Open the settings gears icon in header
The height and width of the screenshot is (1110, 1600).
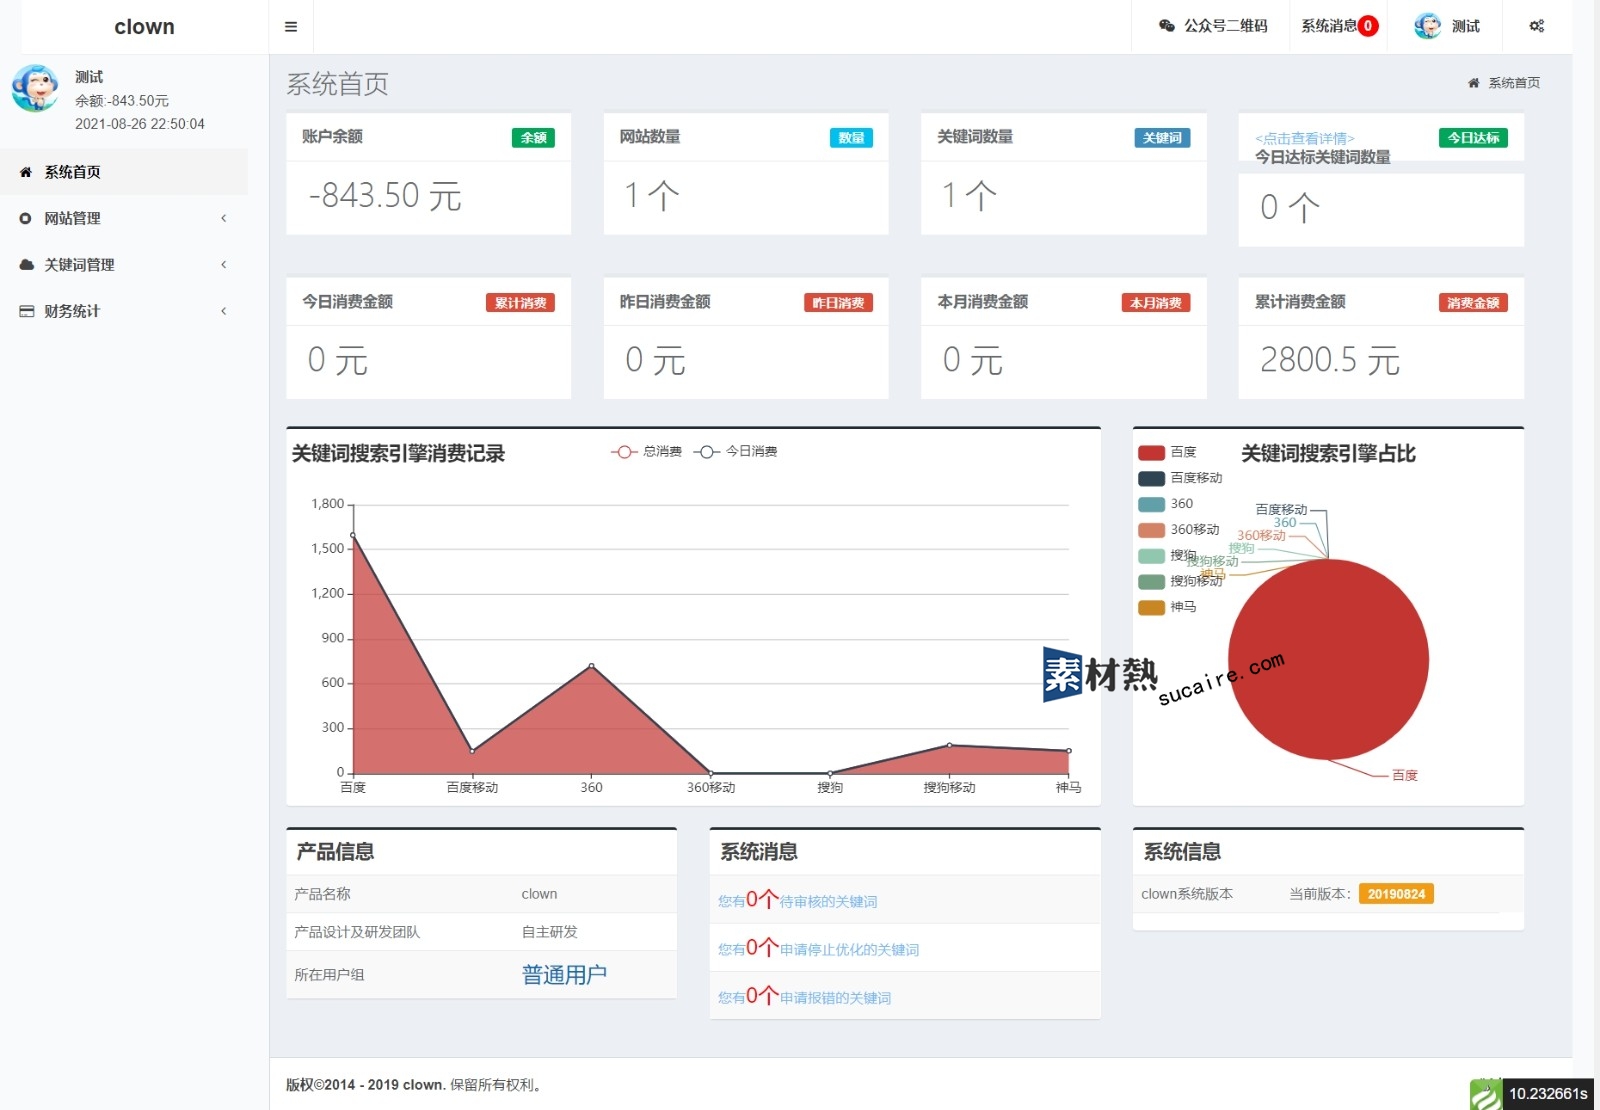click(x=1537, y=27)
